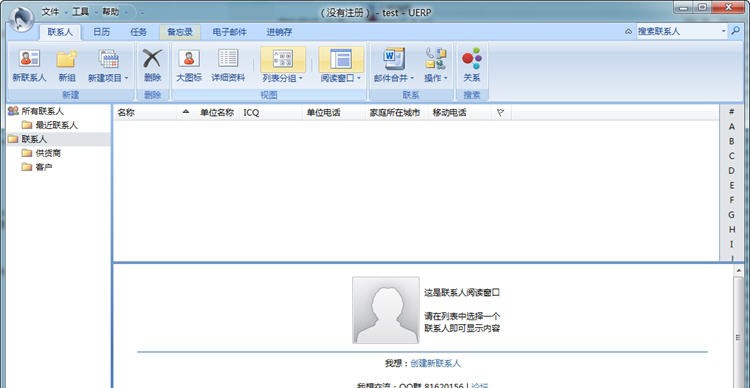Open the 供货商 folder

pos(41,153)
